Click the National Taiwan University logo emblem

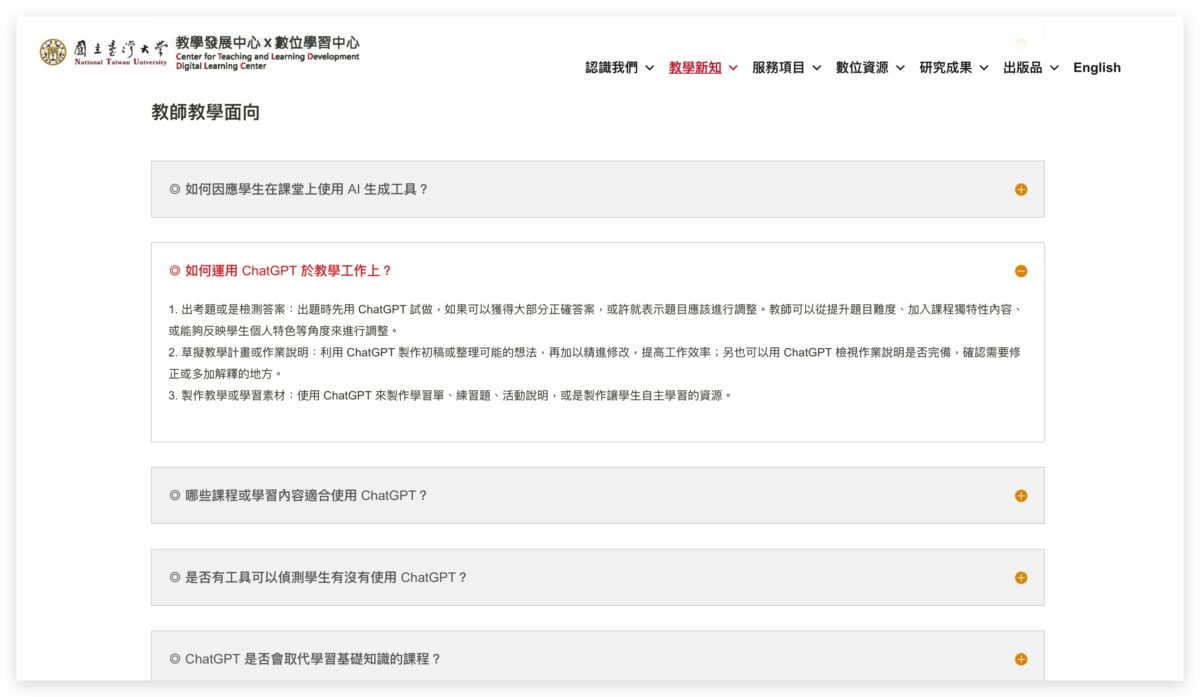[53, 52]
